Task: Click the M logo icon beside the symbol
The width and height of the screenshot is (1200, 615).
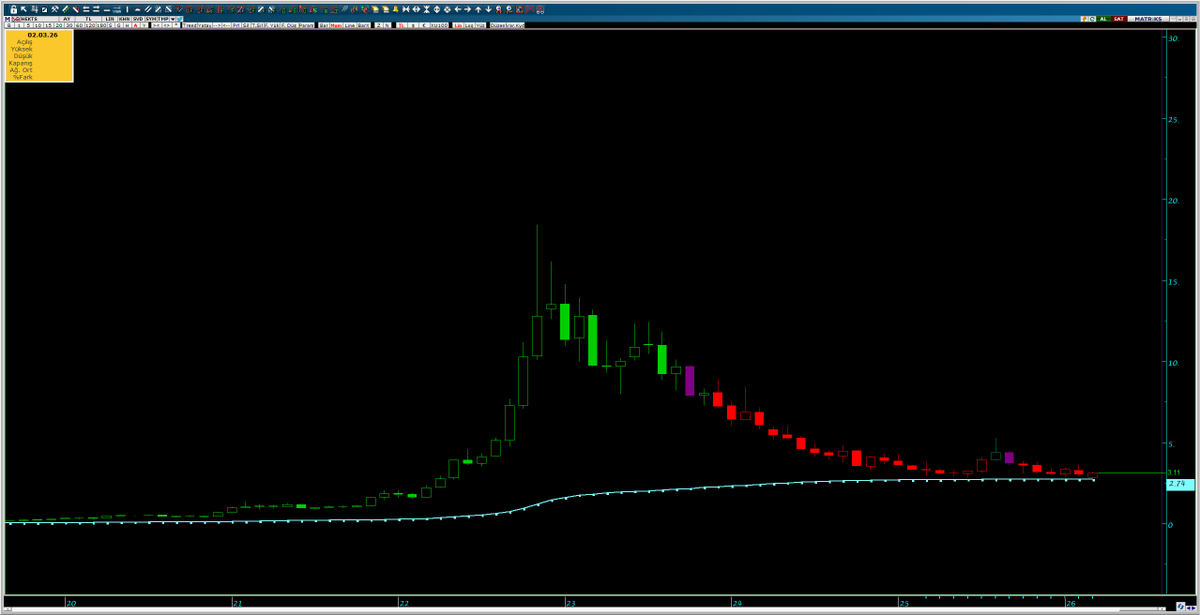Action: [x=7, y=19]
